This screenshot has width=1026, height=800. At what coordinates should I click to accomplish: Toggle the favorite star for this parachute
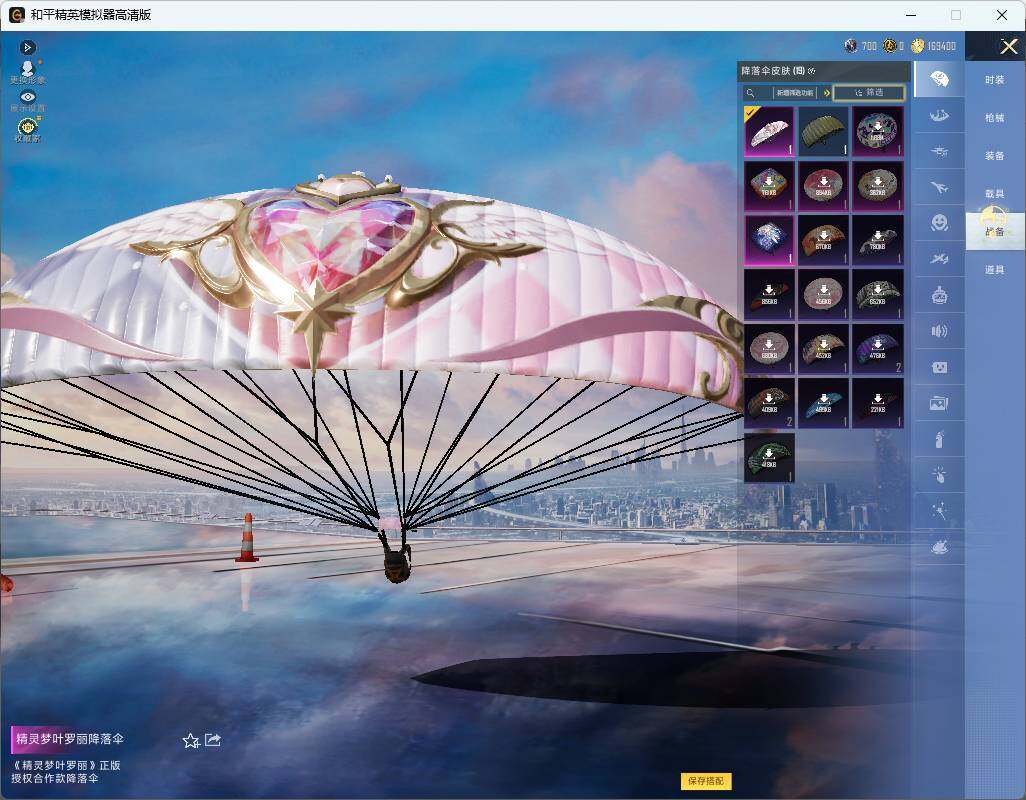click(x=190, y=740)
